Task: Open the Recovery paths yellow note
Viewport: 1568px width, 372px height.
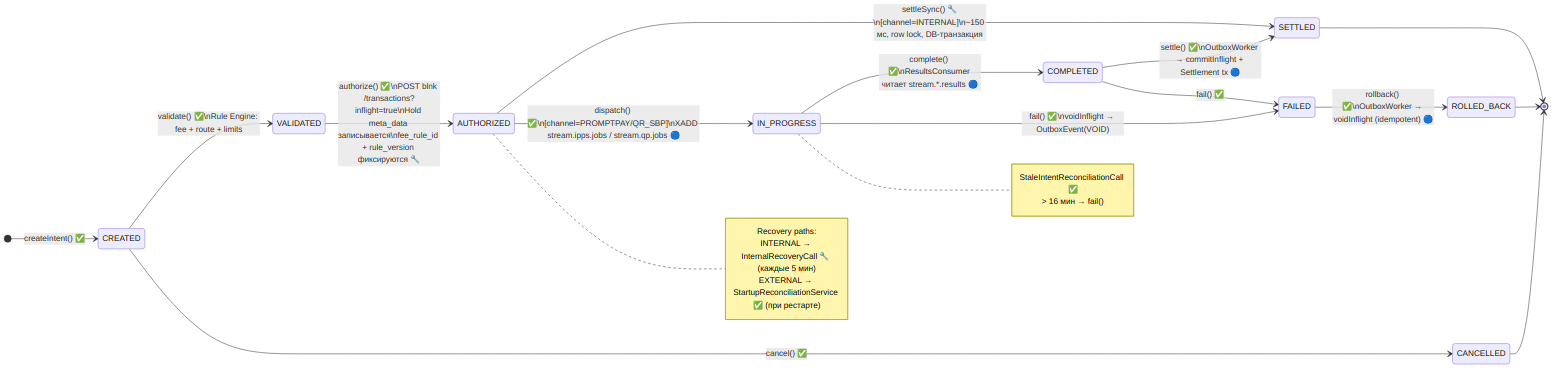Action: [786, 268]
